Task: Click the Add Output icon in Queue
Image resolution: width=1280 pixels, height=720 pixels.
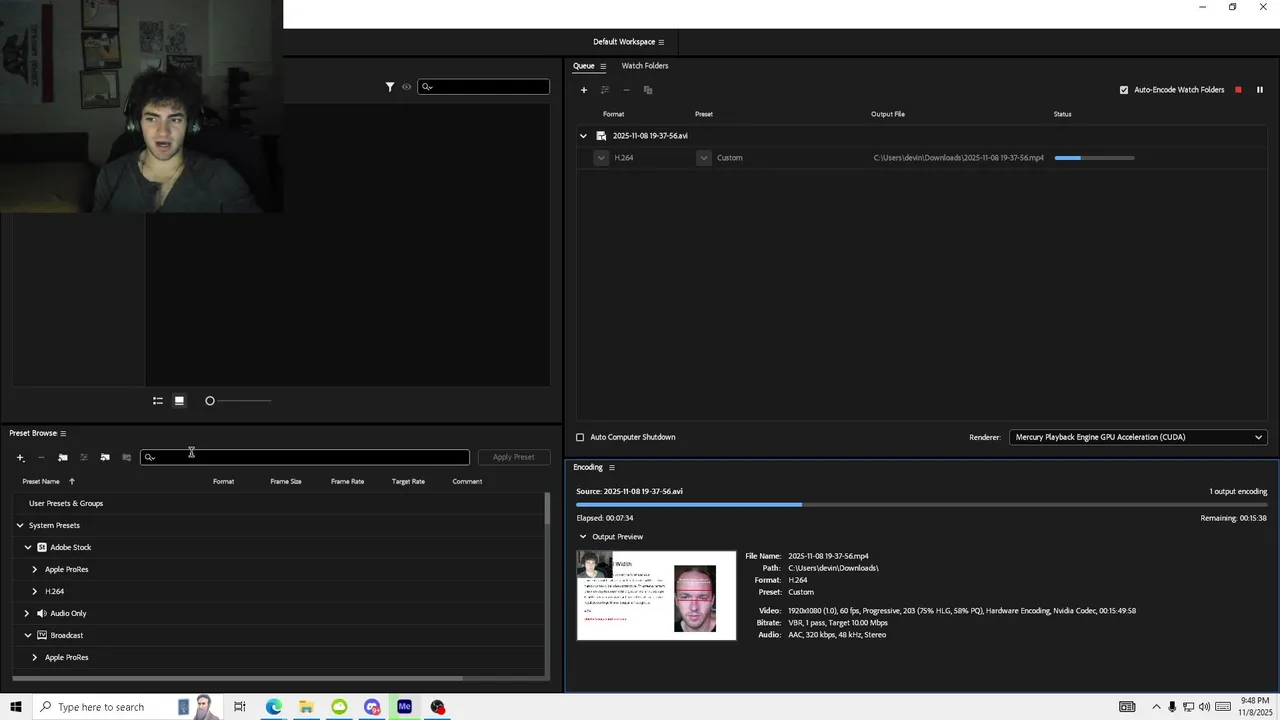Action: click(x=605, y=90)
